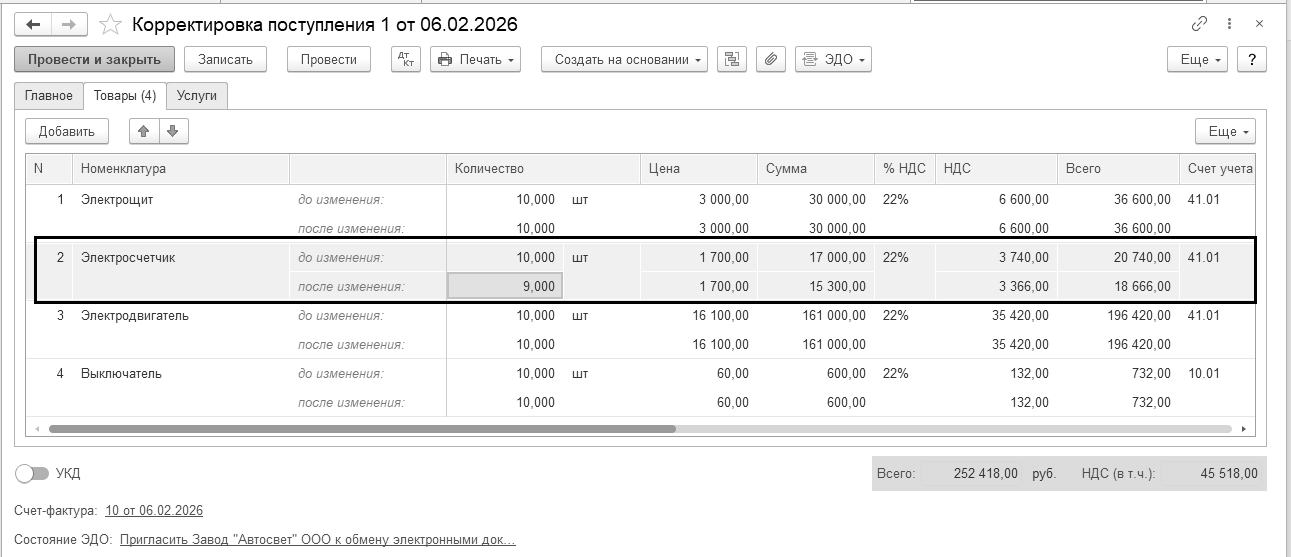Move row down with arrow icon

(173, 131)
